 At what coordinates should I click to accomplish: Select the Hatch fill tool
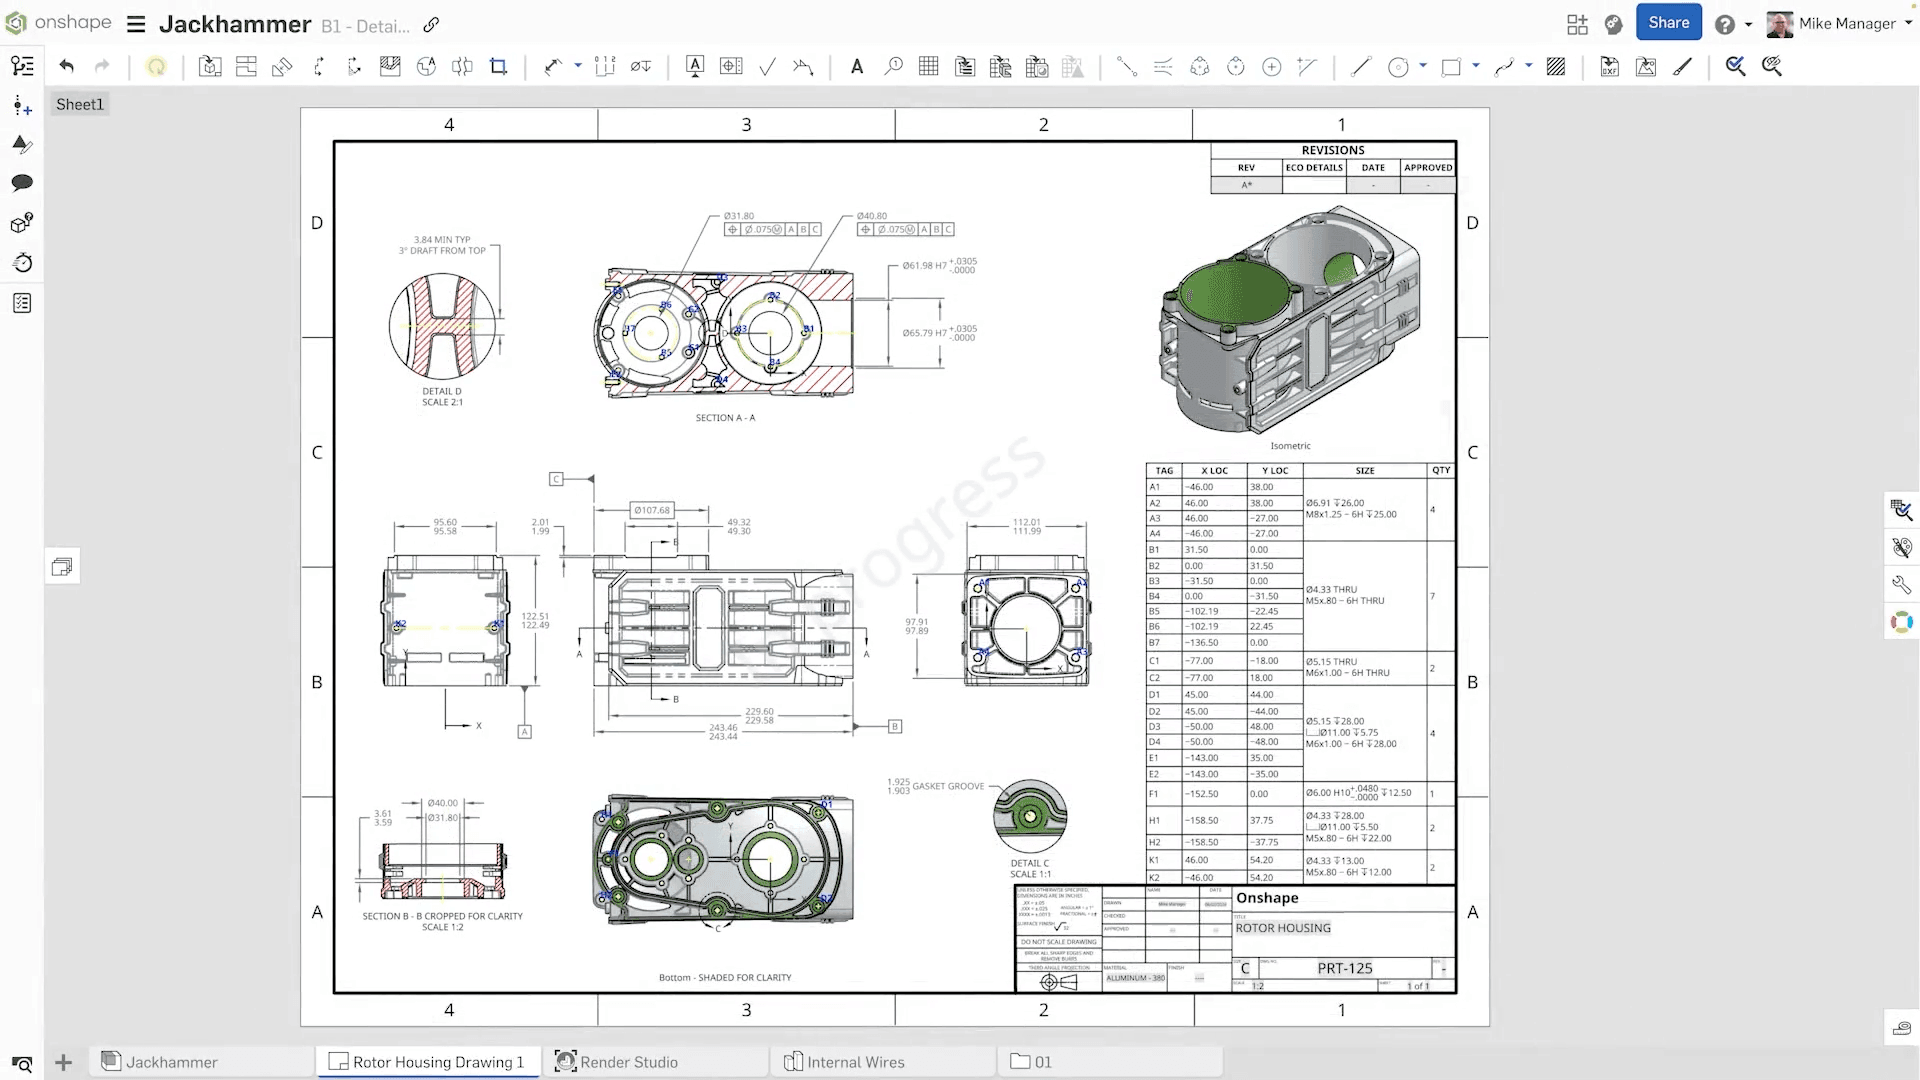(1556, 66)
